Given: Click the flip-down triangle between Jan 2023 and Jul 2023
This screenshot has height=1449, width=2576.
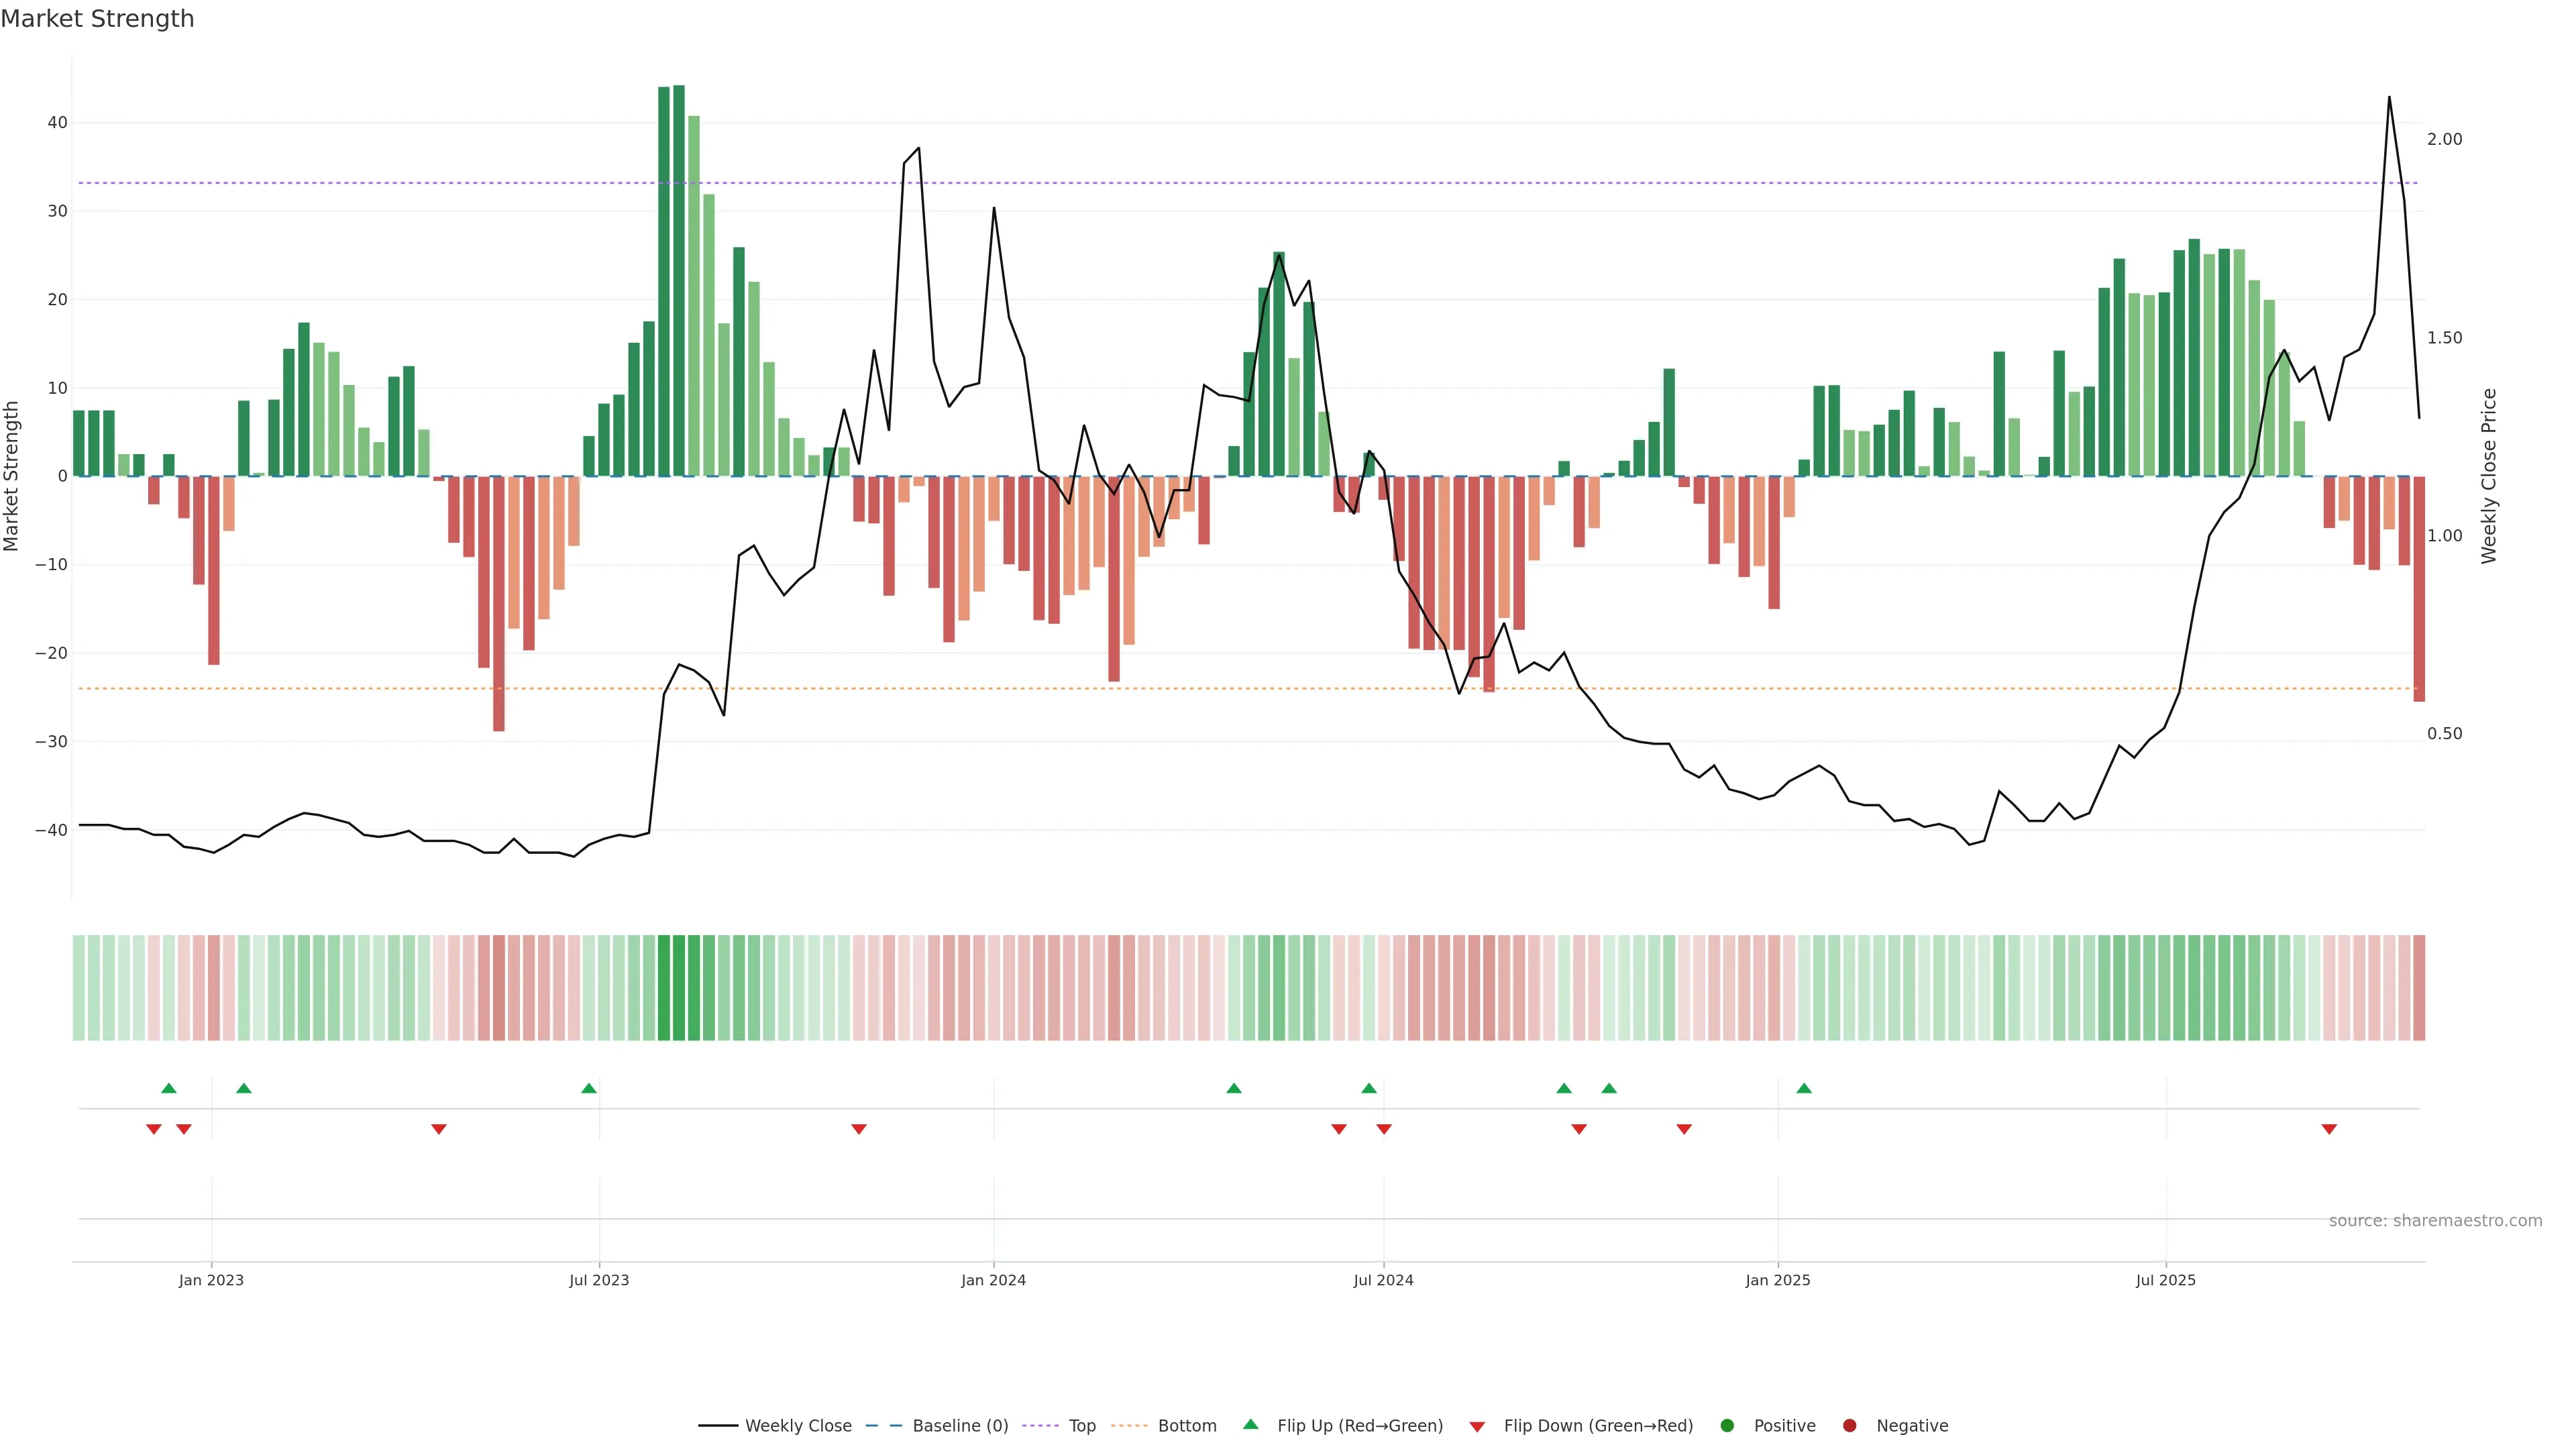Looking at the screenshot, I should [438, 1129].
